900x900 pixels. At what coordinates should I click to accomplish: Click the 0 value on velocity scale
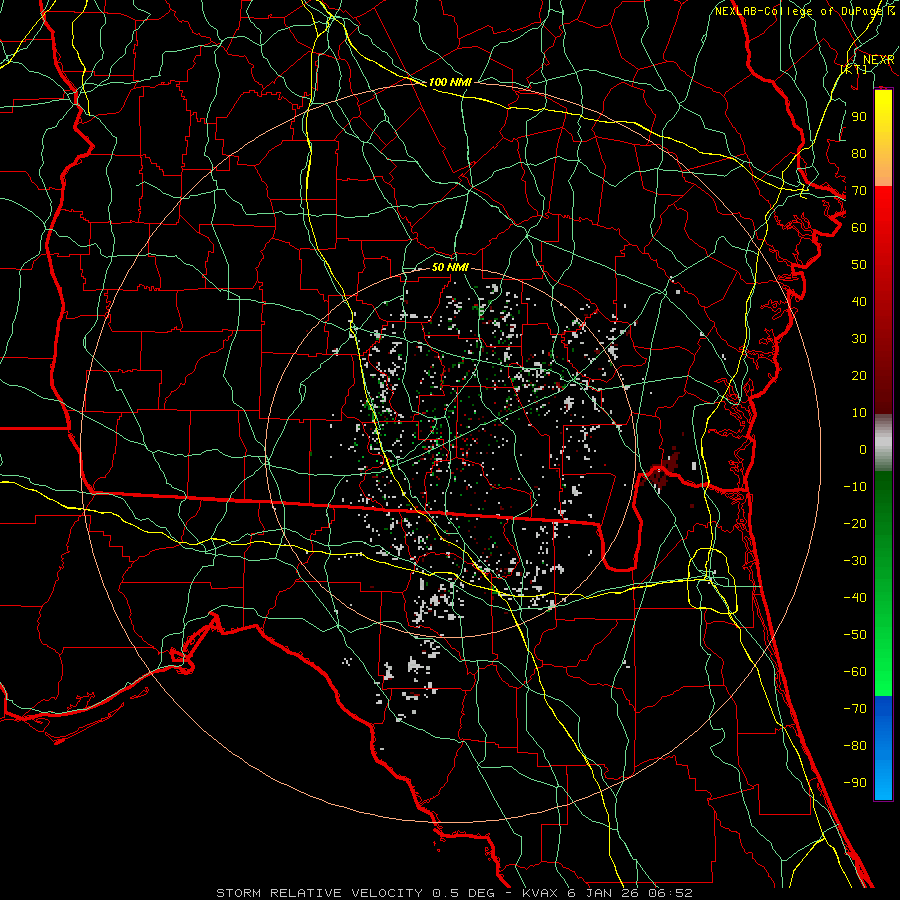tap(863, 449)
